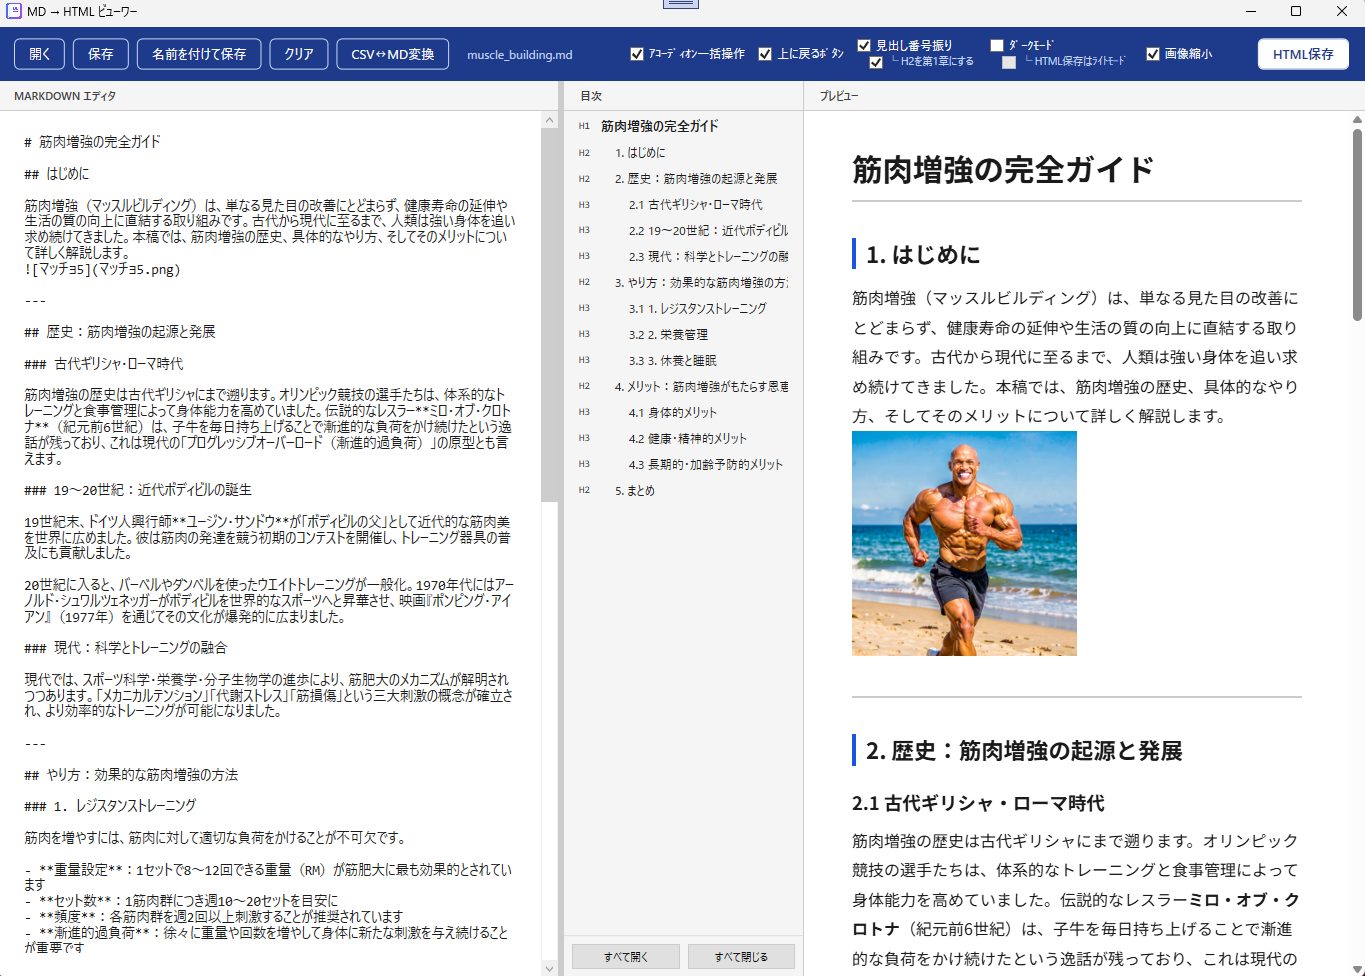
Task: Disable 見出し番号振り checkbox
Action: [864, 45]
